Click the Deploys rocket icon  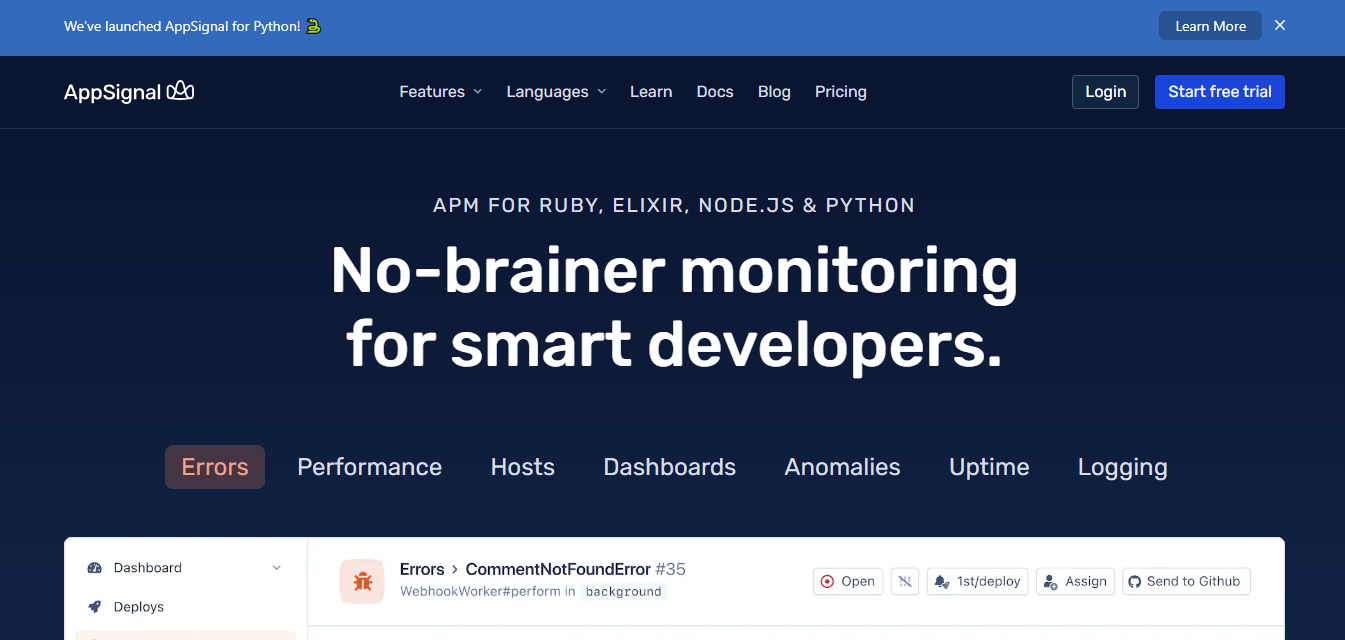pyautogui.click(x=95, y=606)
